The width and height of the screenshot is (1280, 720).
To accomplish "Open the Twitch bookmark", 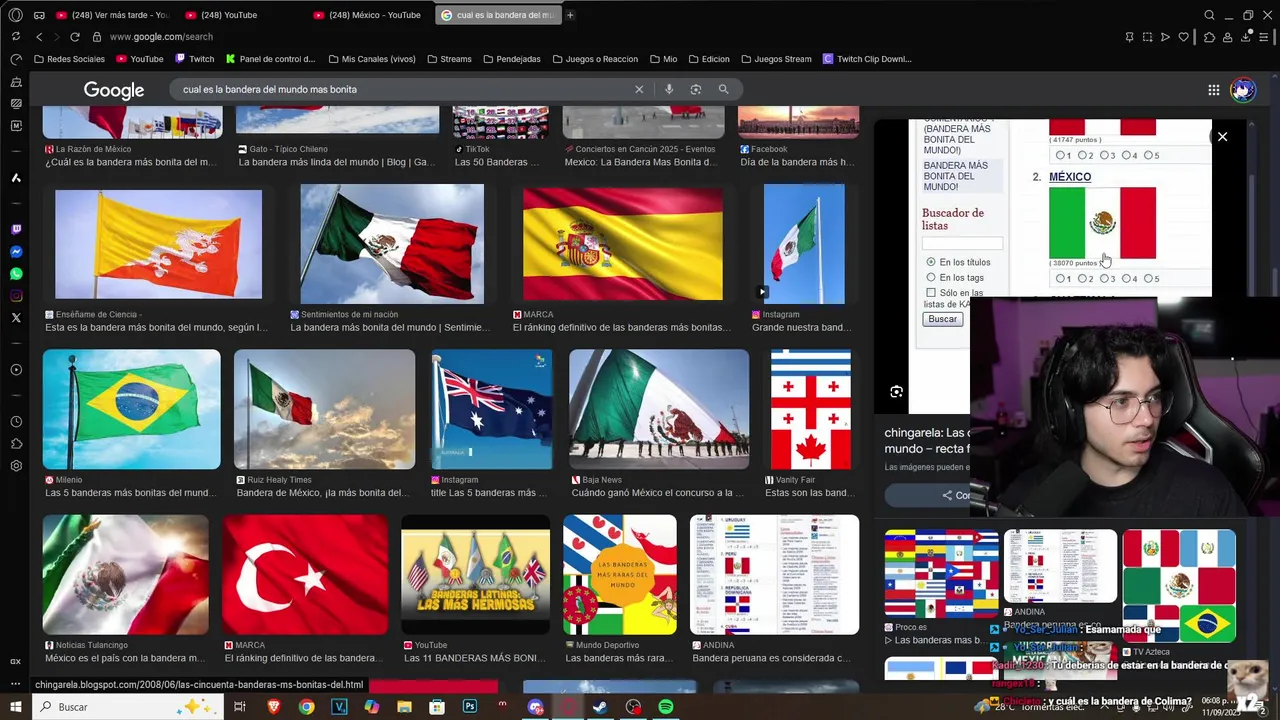I will tap(194, 59).
